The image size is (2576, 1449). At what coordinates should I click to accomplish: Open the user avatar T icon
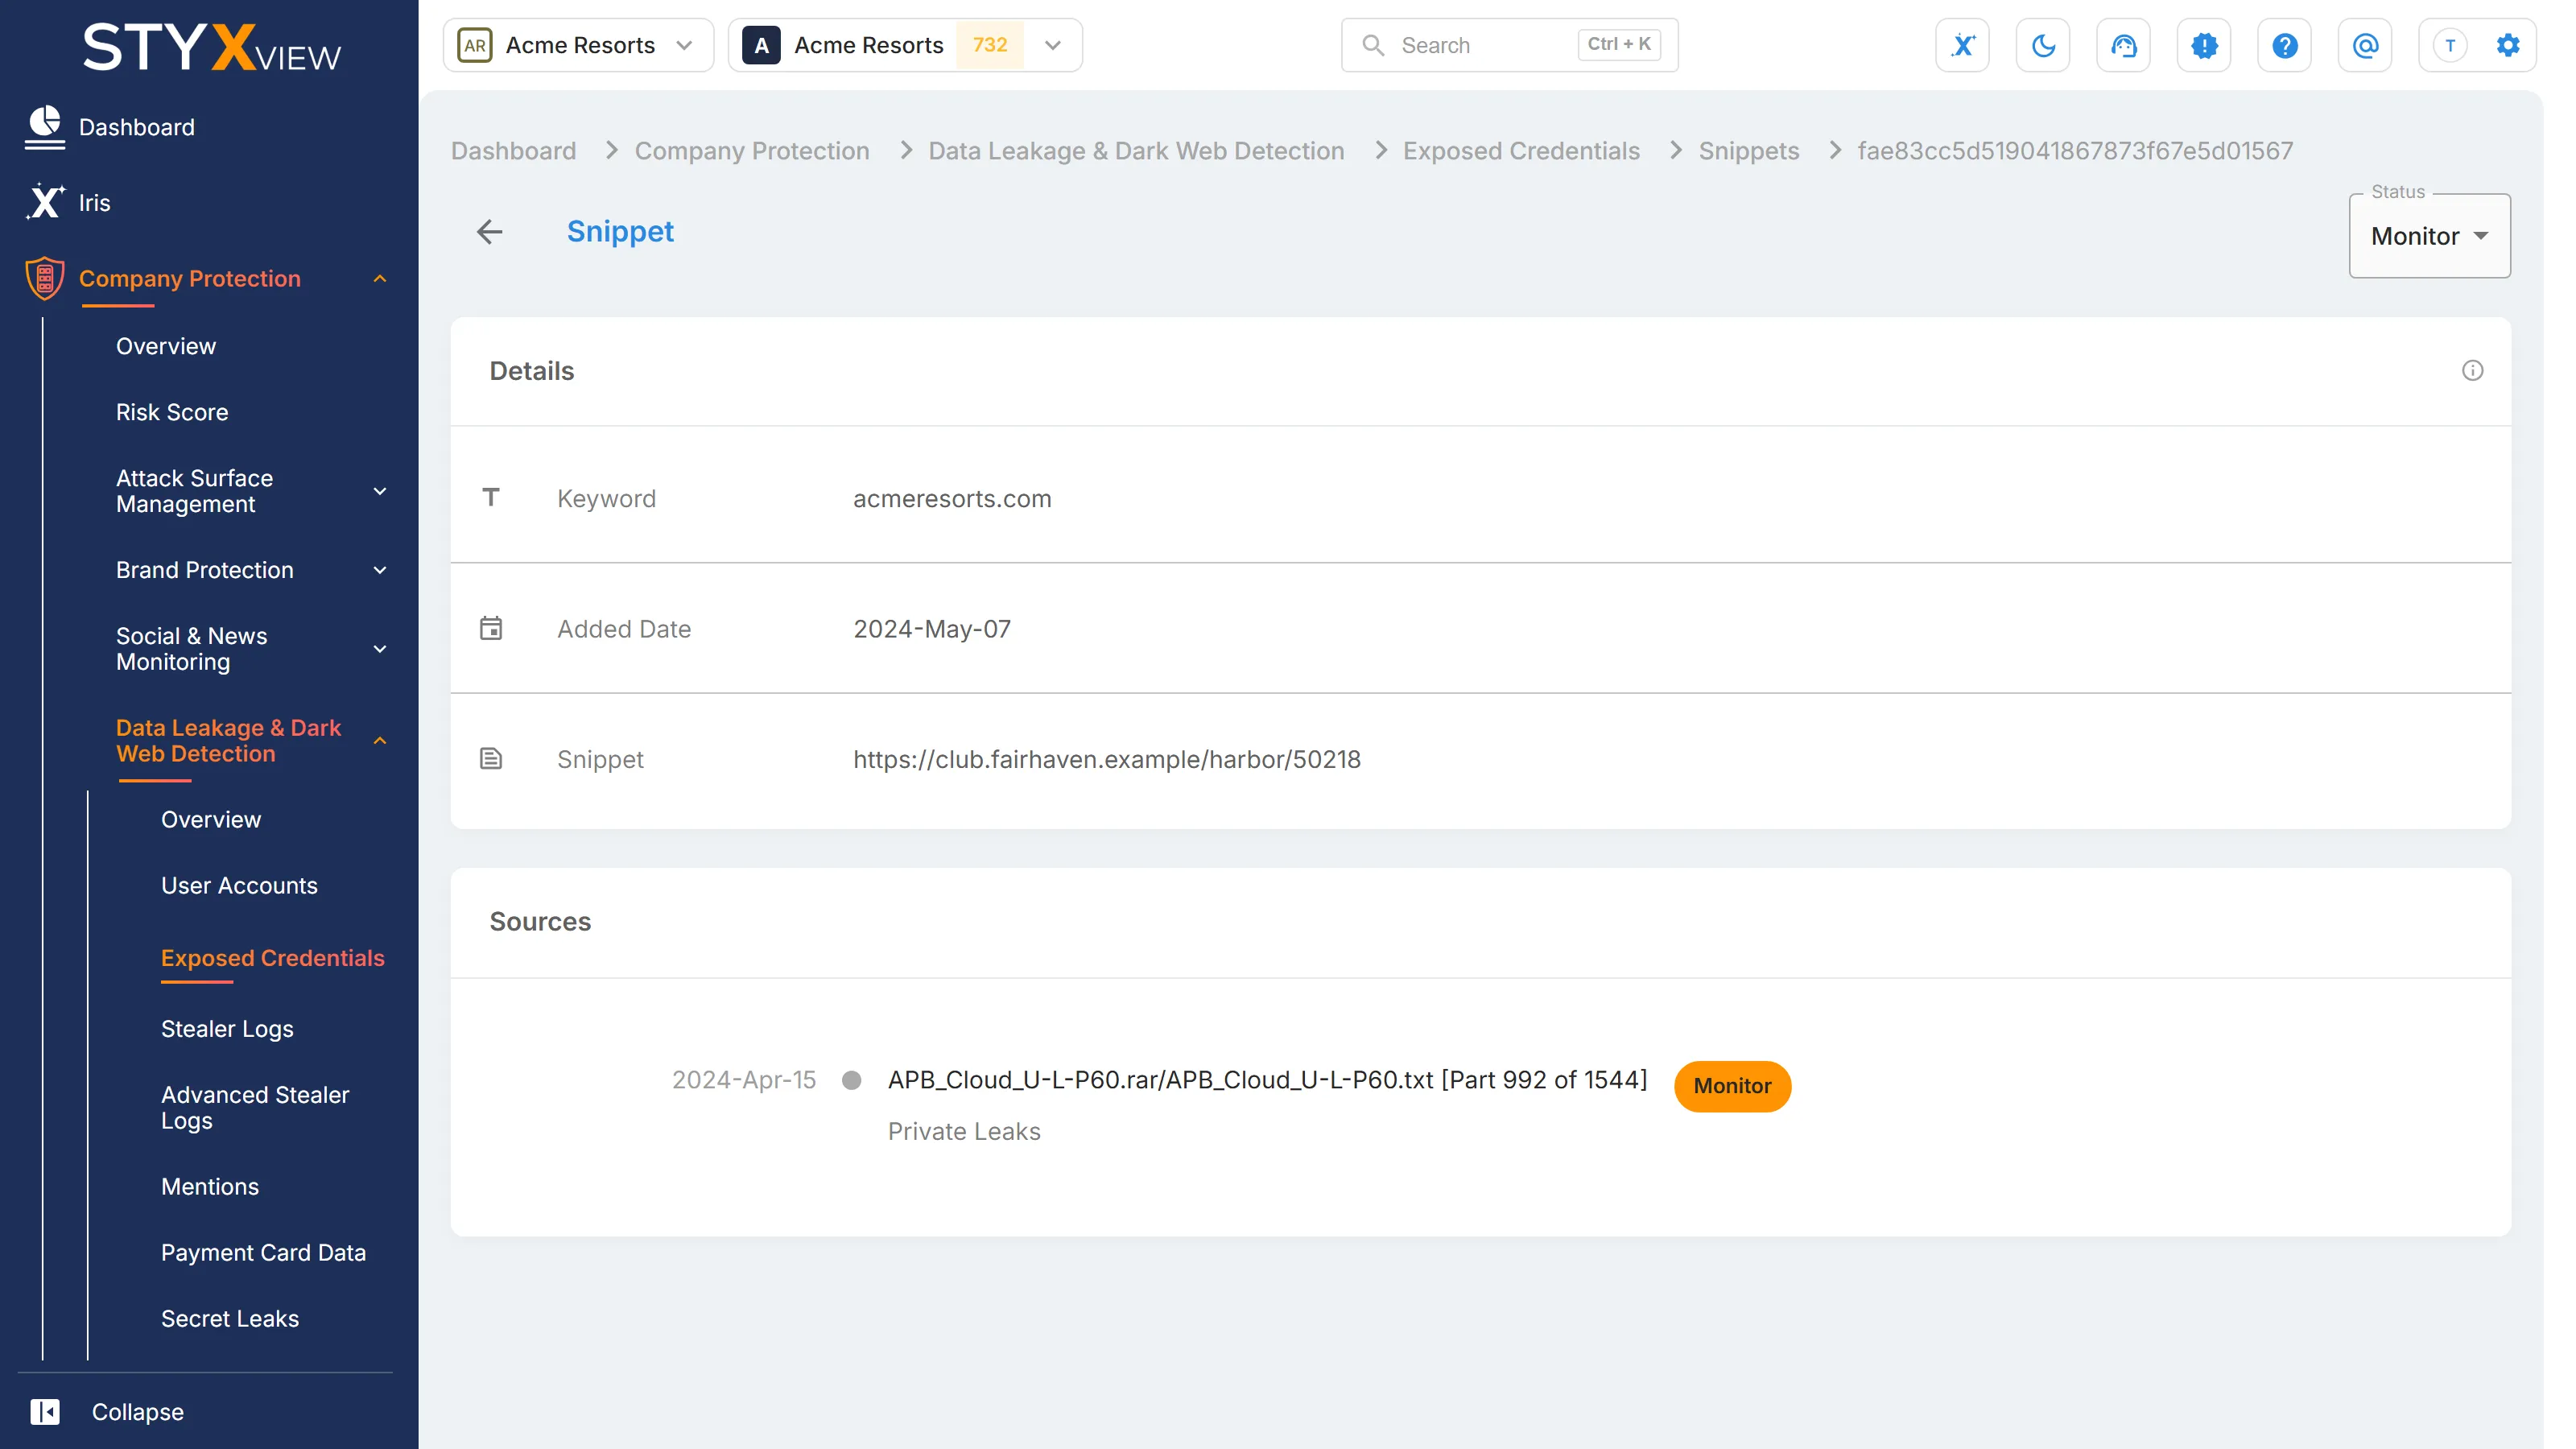[2450, 45]
